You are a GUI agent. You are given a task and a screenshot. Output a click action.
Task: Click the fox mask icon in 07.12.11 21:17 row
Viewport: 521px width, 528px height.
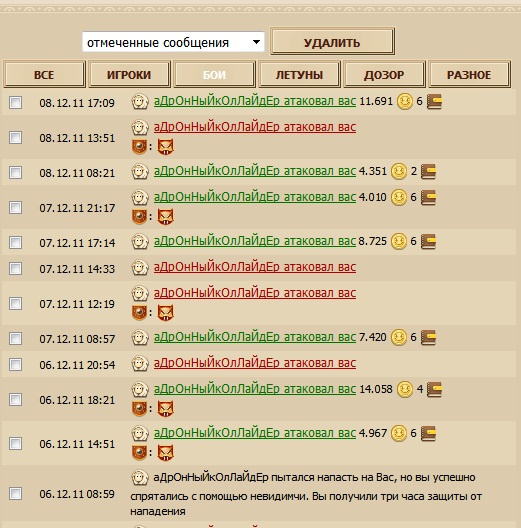[x=166, y=217]
